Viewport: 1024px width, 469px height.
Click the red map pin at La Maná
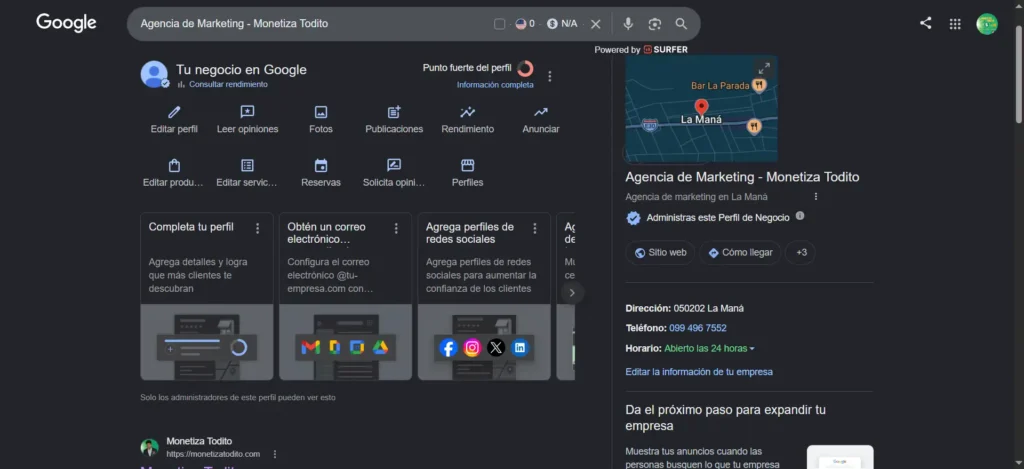pos(701,107)
